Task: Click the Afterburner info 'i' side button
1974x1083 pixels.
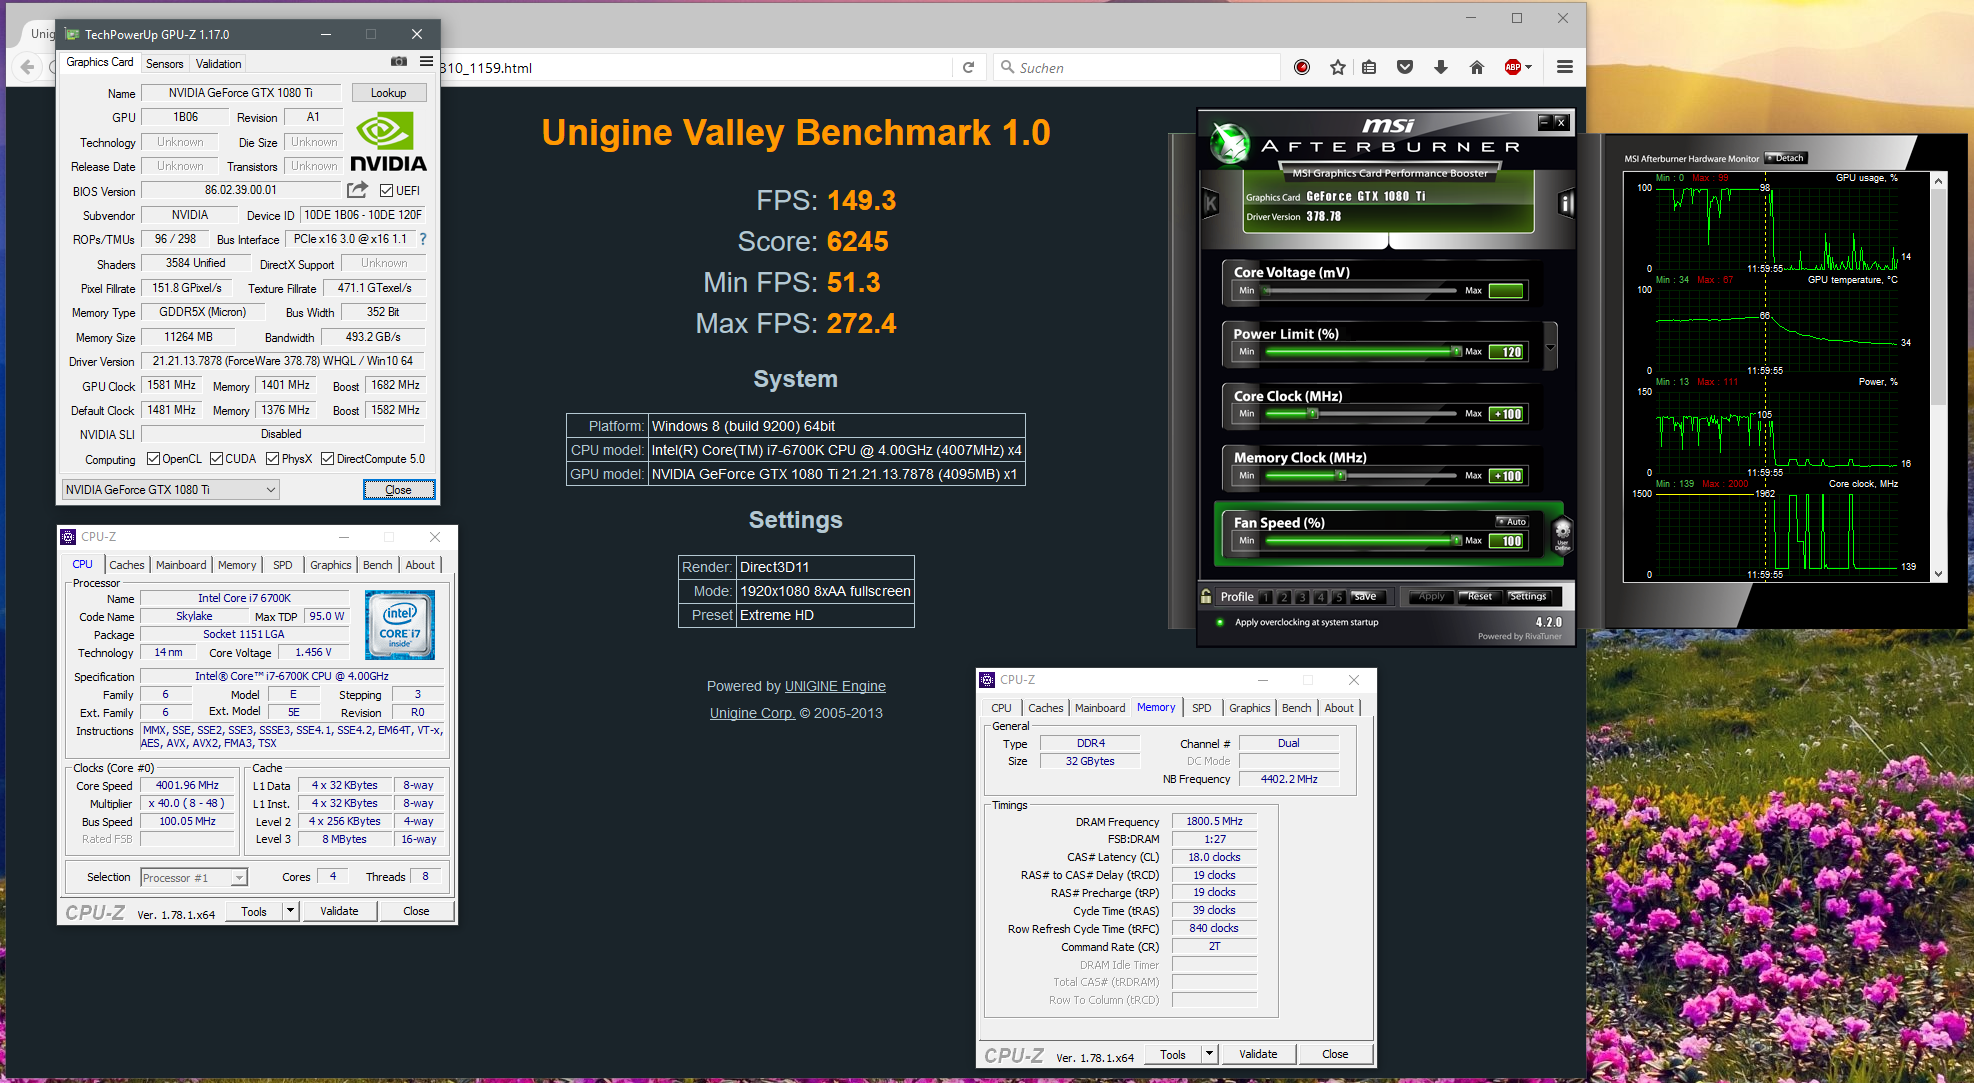Action: click(x=1566, y=204)
